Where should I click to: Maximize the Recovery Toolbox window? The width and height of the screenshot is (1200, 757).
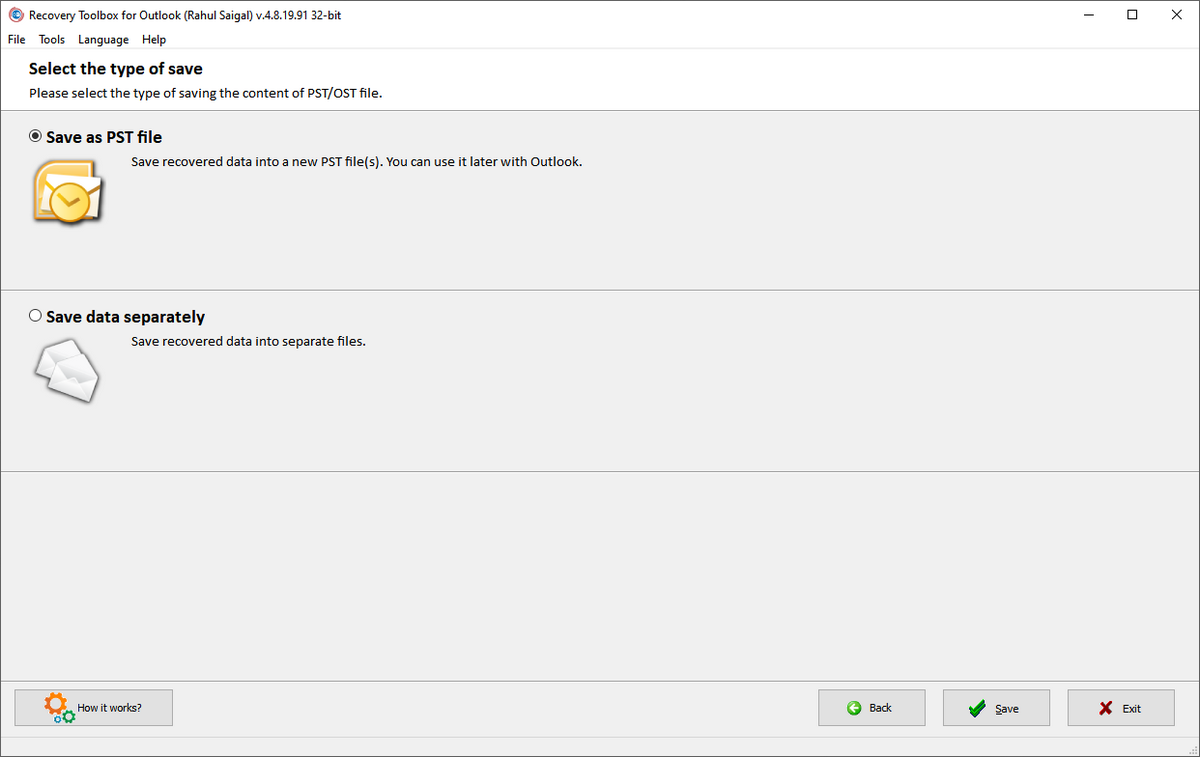click(x=1132, y=15)
